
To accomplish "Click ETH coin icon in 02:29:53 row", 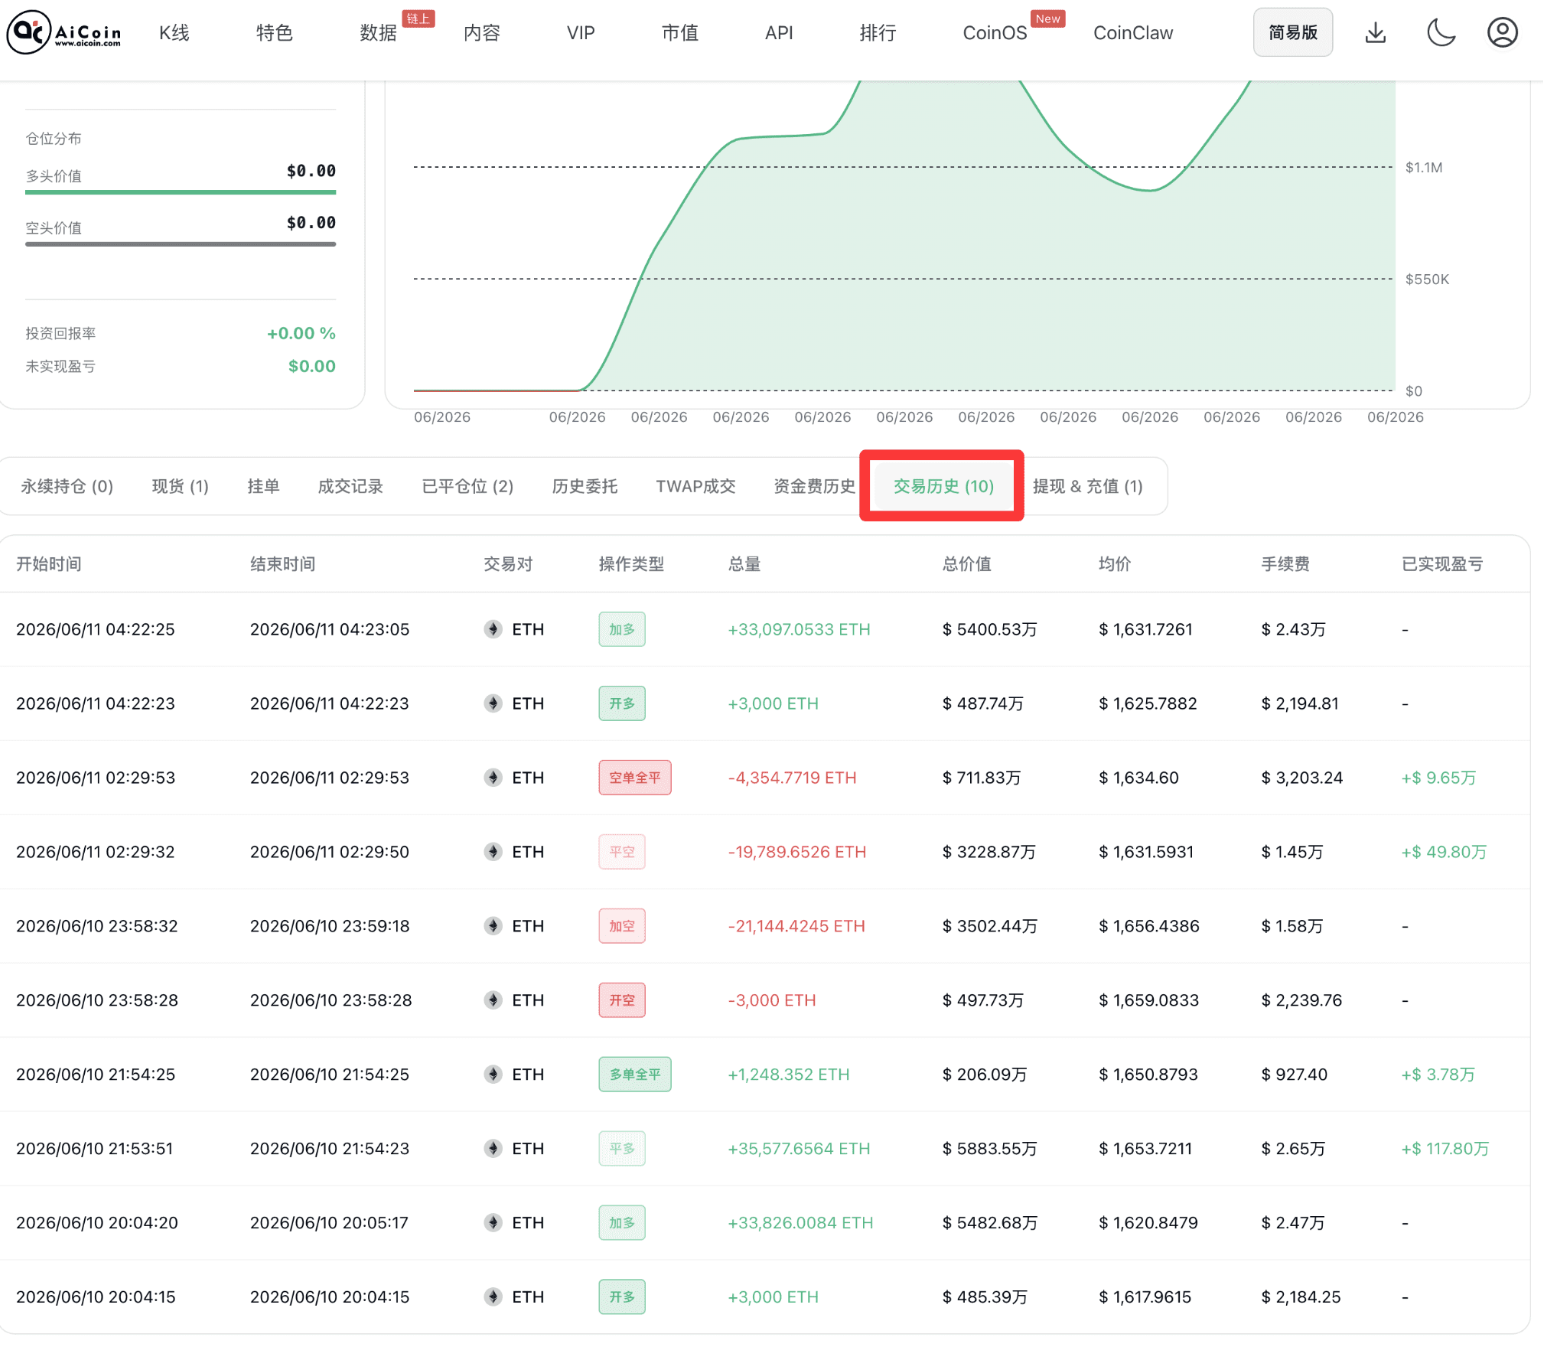I will [x=493, y=777].
